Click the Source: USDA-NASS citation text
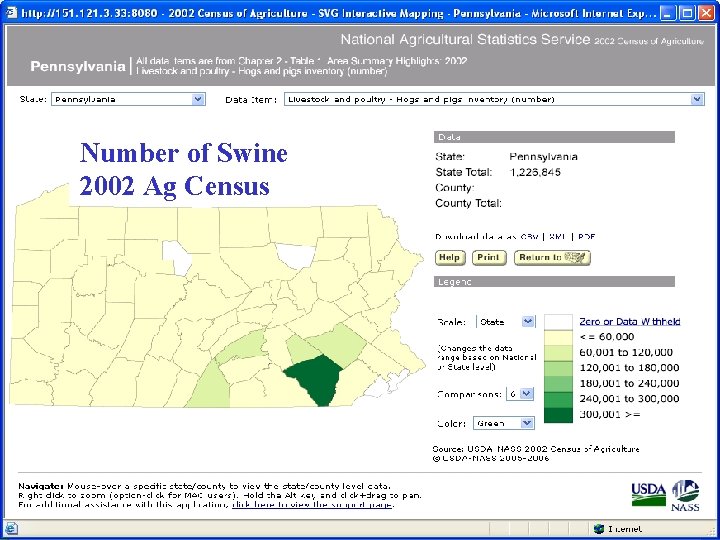 pos(536,449)
